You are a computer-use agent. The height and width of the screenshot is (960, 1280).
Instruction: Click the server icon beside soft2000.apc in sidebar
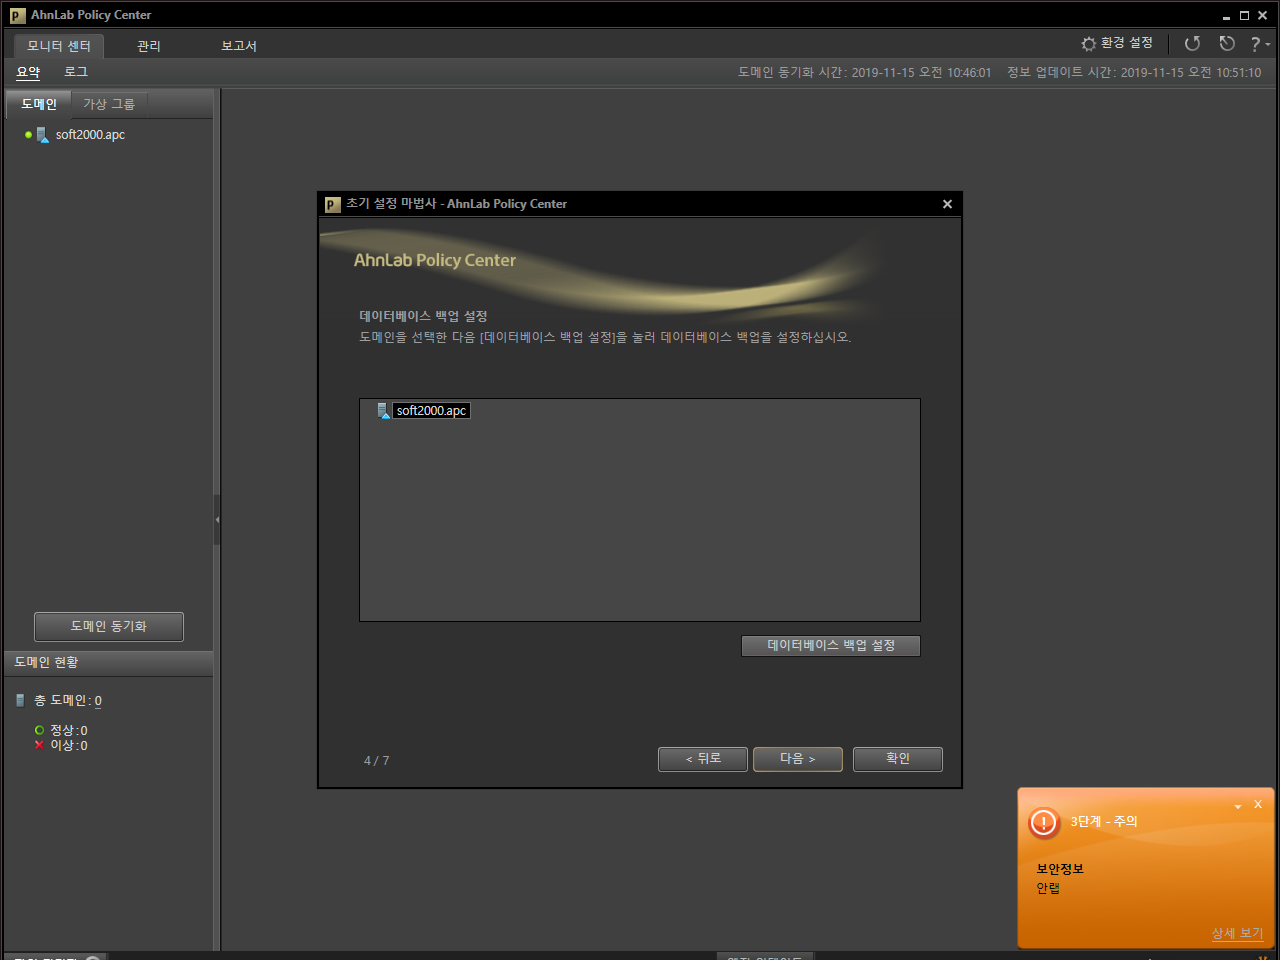[x=42, y=135]
